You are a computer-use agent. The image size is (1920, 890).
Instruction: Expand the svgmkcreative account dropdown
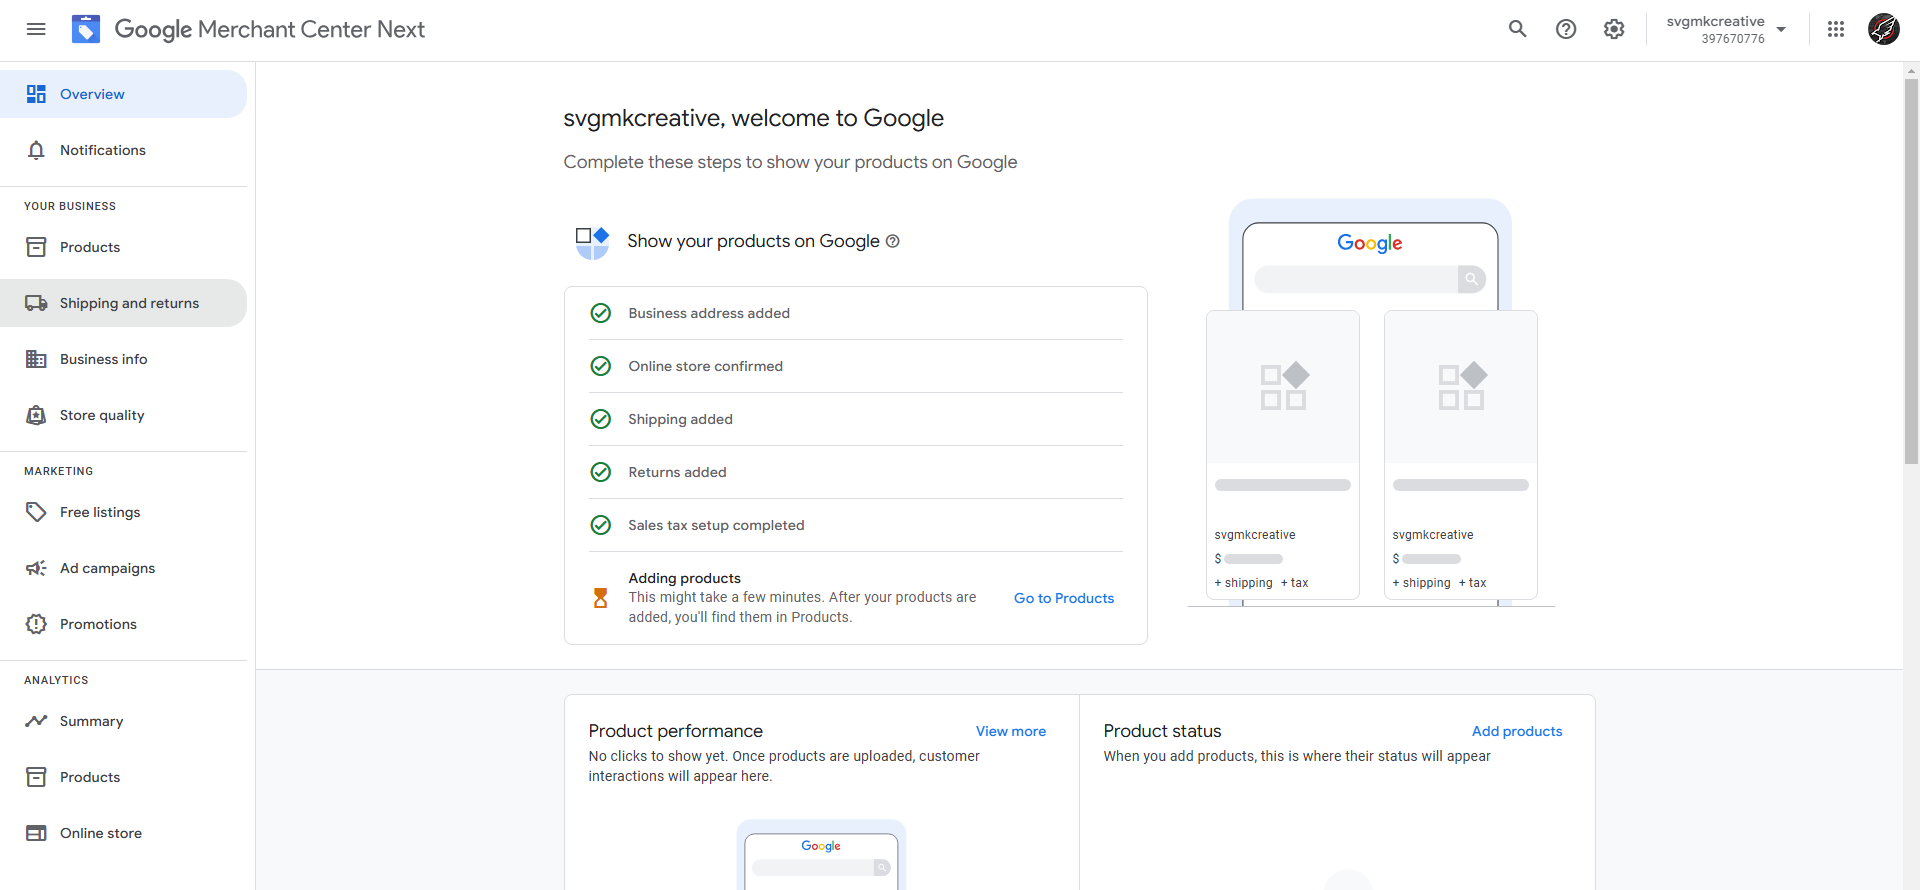1781,29
